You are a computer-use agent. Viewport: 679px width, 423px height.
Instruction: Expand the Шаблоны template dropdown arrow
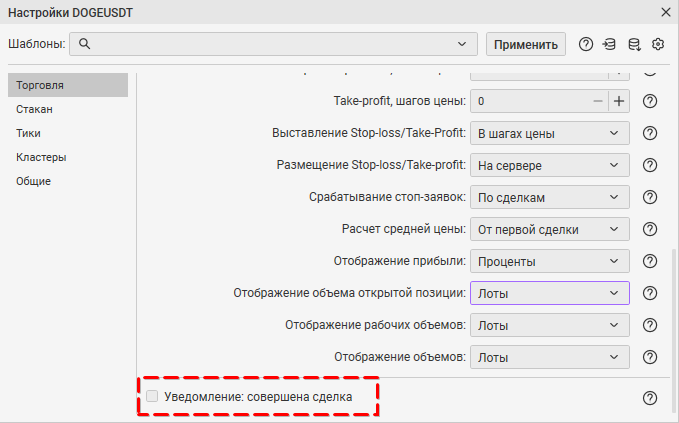click(462, 44)
